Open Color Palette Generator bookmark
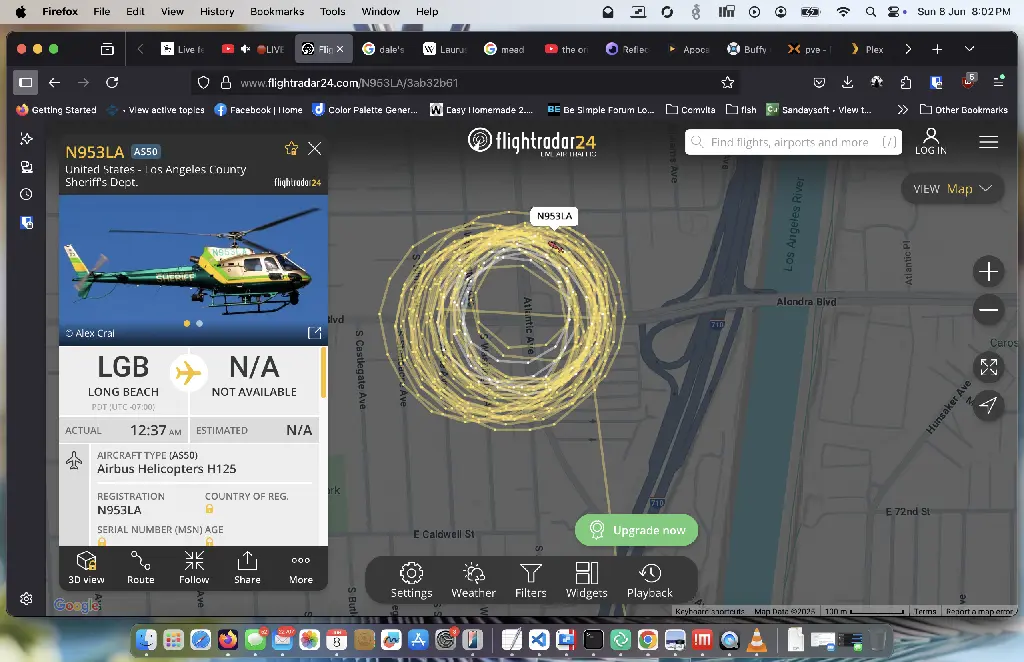Image resolution: width=1024 pixels, height=662 pixels. point(365,110)
